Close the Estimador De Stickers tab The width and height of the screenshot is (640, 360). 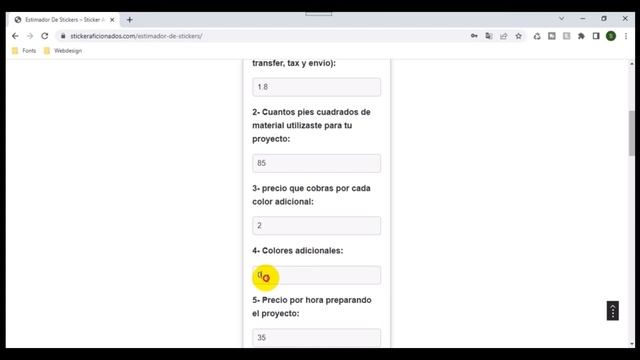[112, 20]
